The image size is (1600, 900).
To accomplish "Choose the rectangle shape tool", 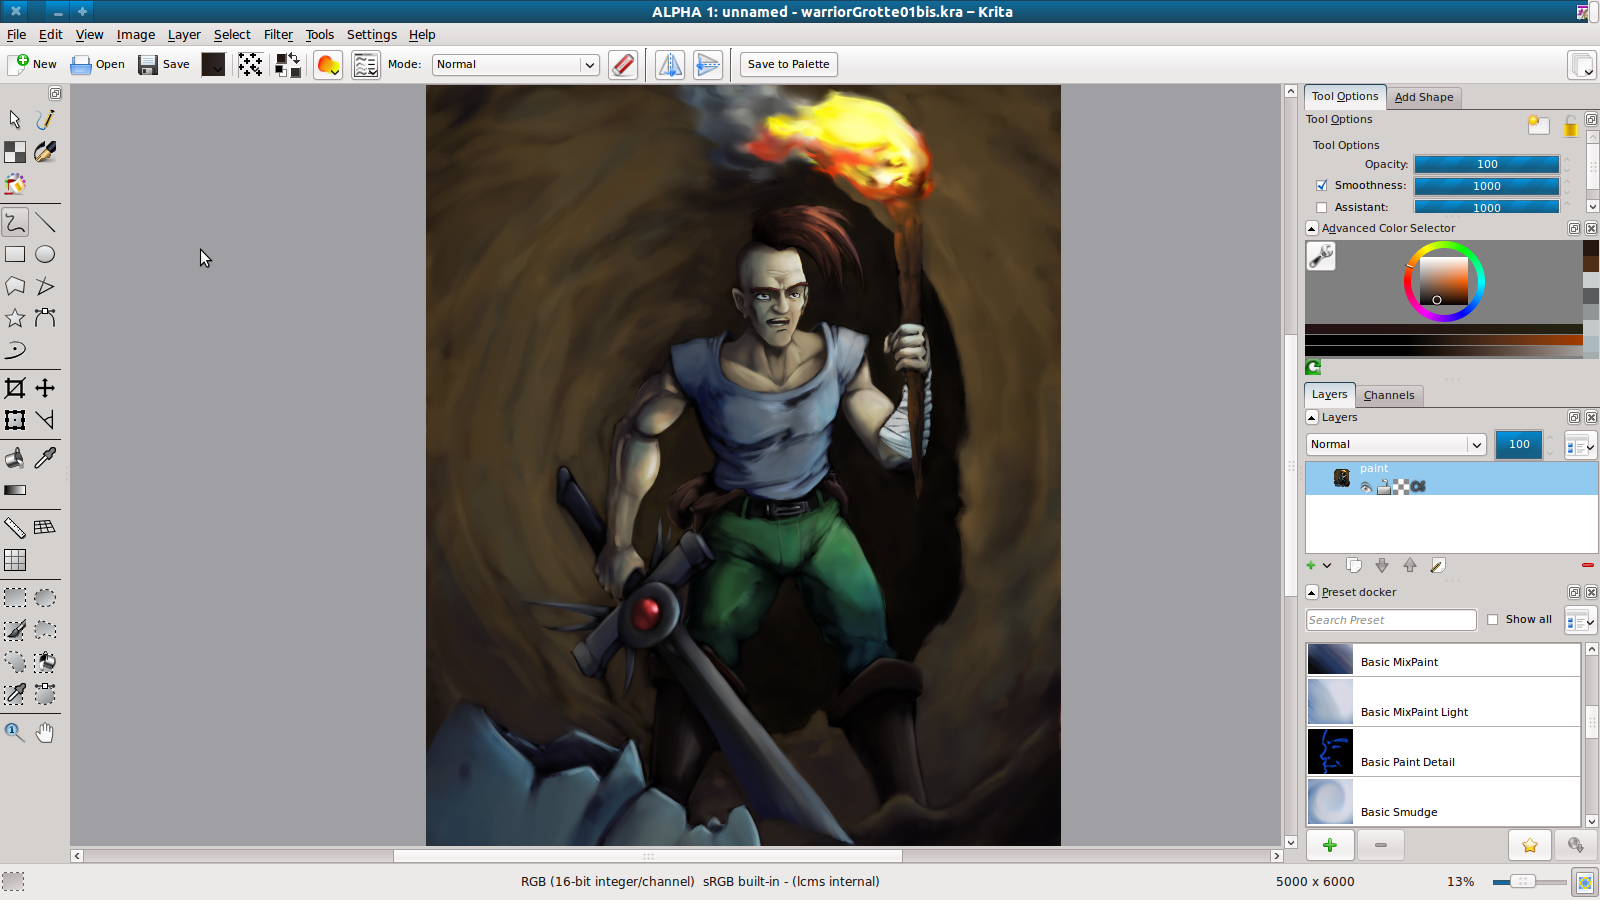I will coord(15,254).
